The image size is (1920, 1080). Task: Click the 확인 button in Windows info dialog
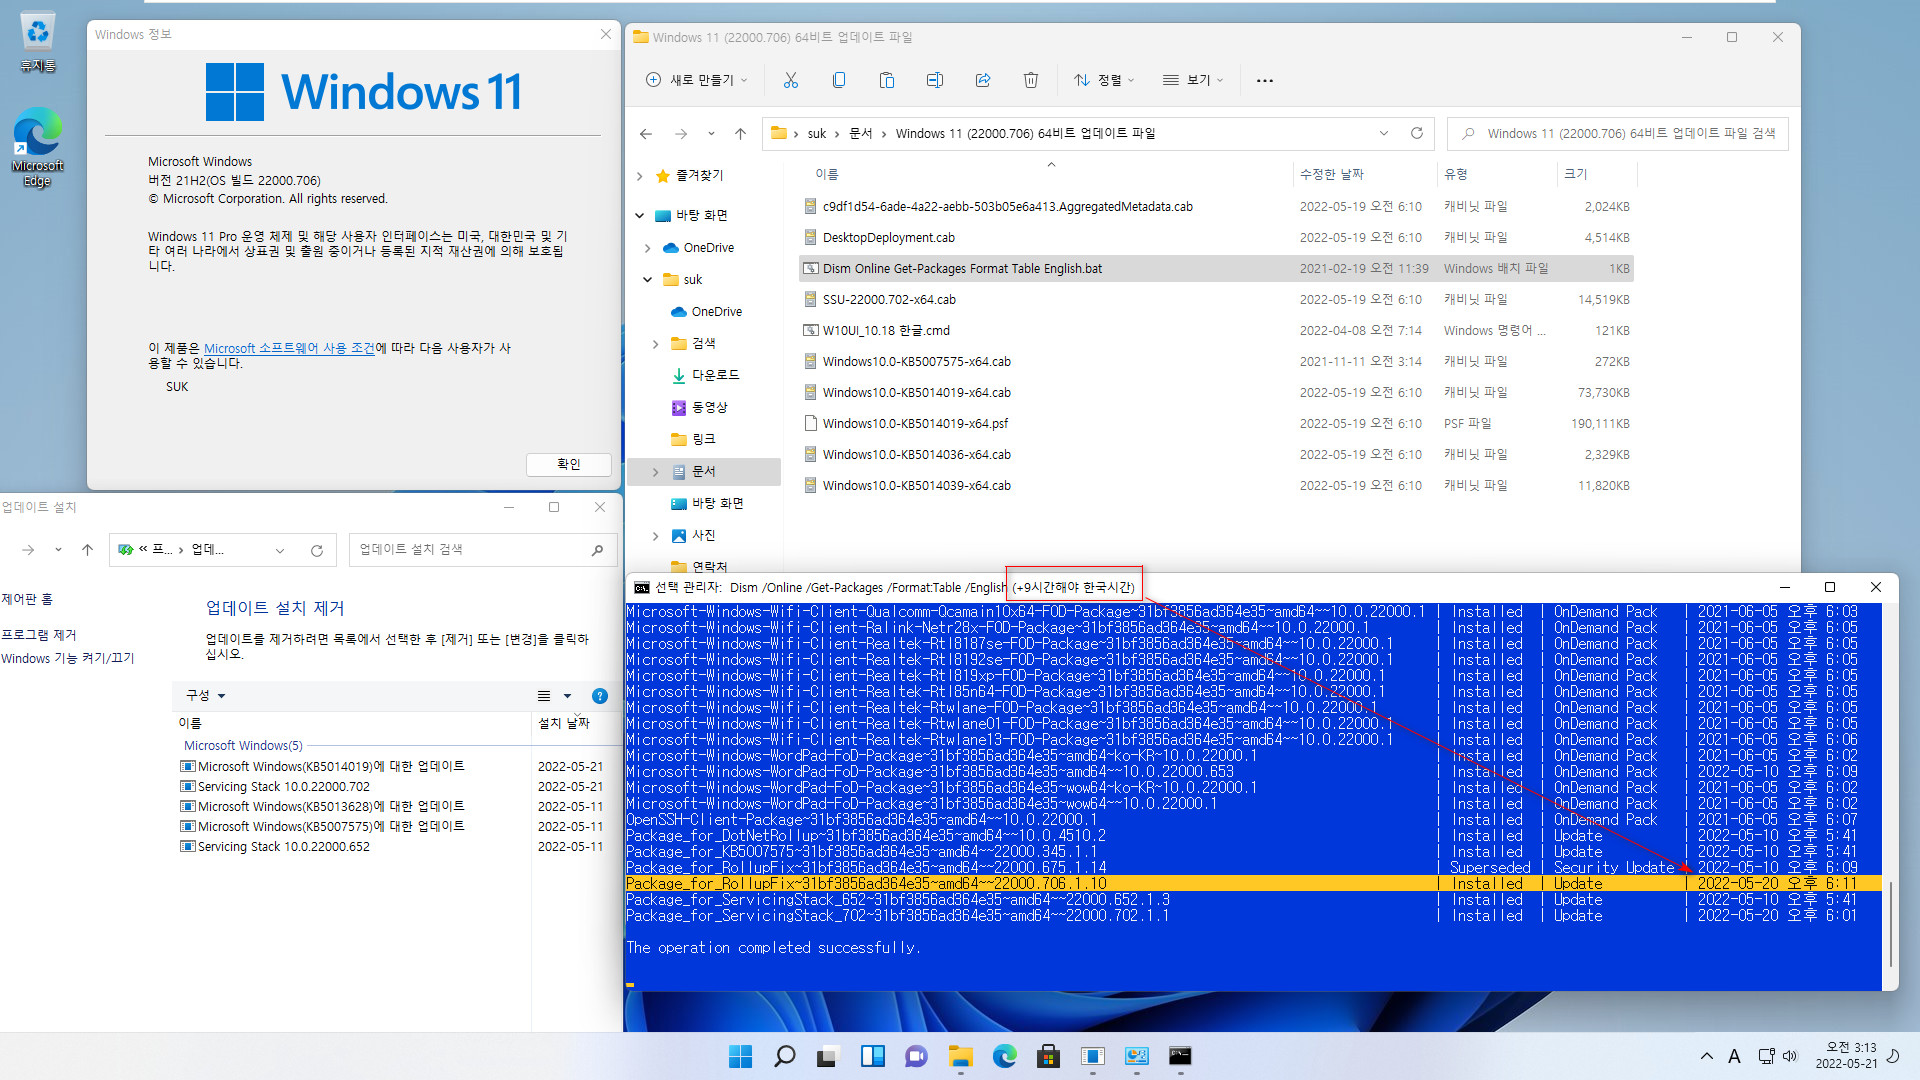pyautogui.click(x=569, y=464)
